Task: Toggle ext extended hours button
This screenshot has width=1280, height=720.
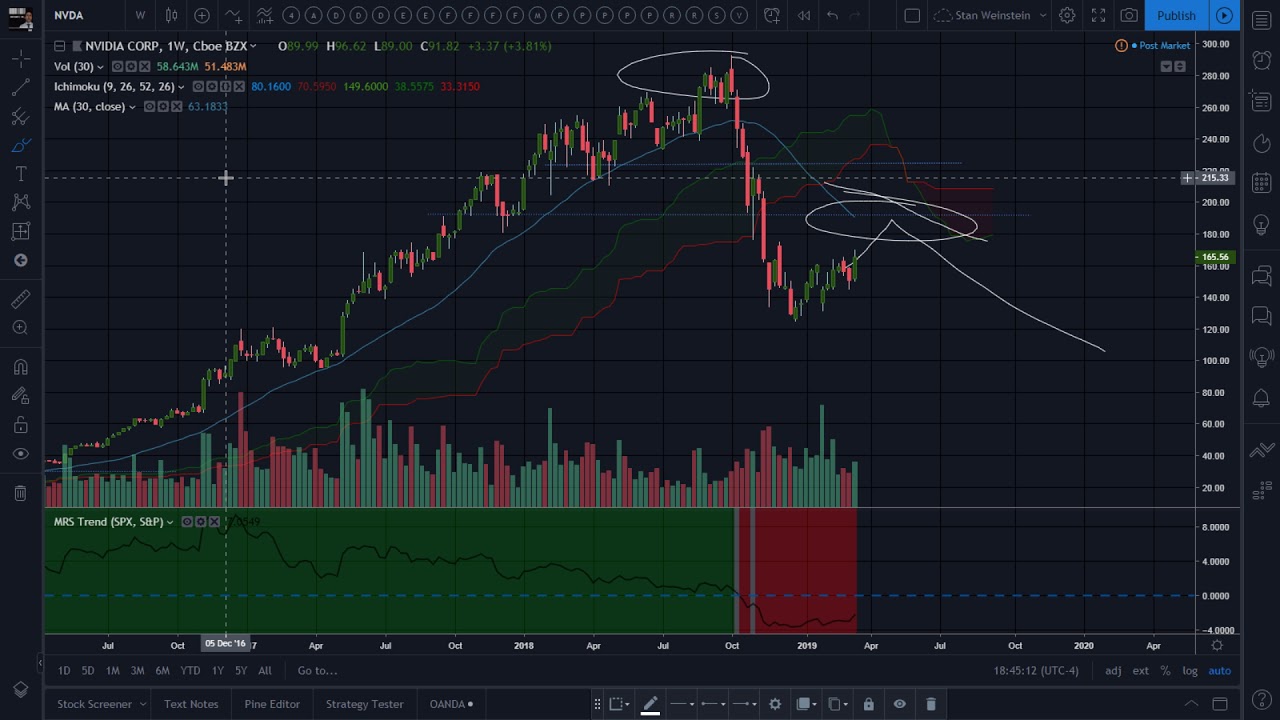Action: point(1140,670)
